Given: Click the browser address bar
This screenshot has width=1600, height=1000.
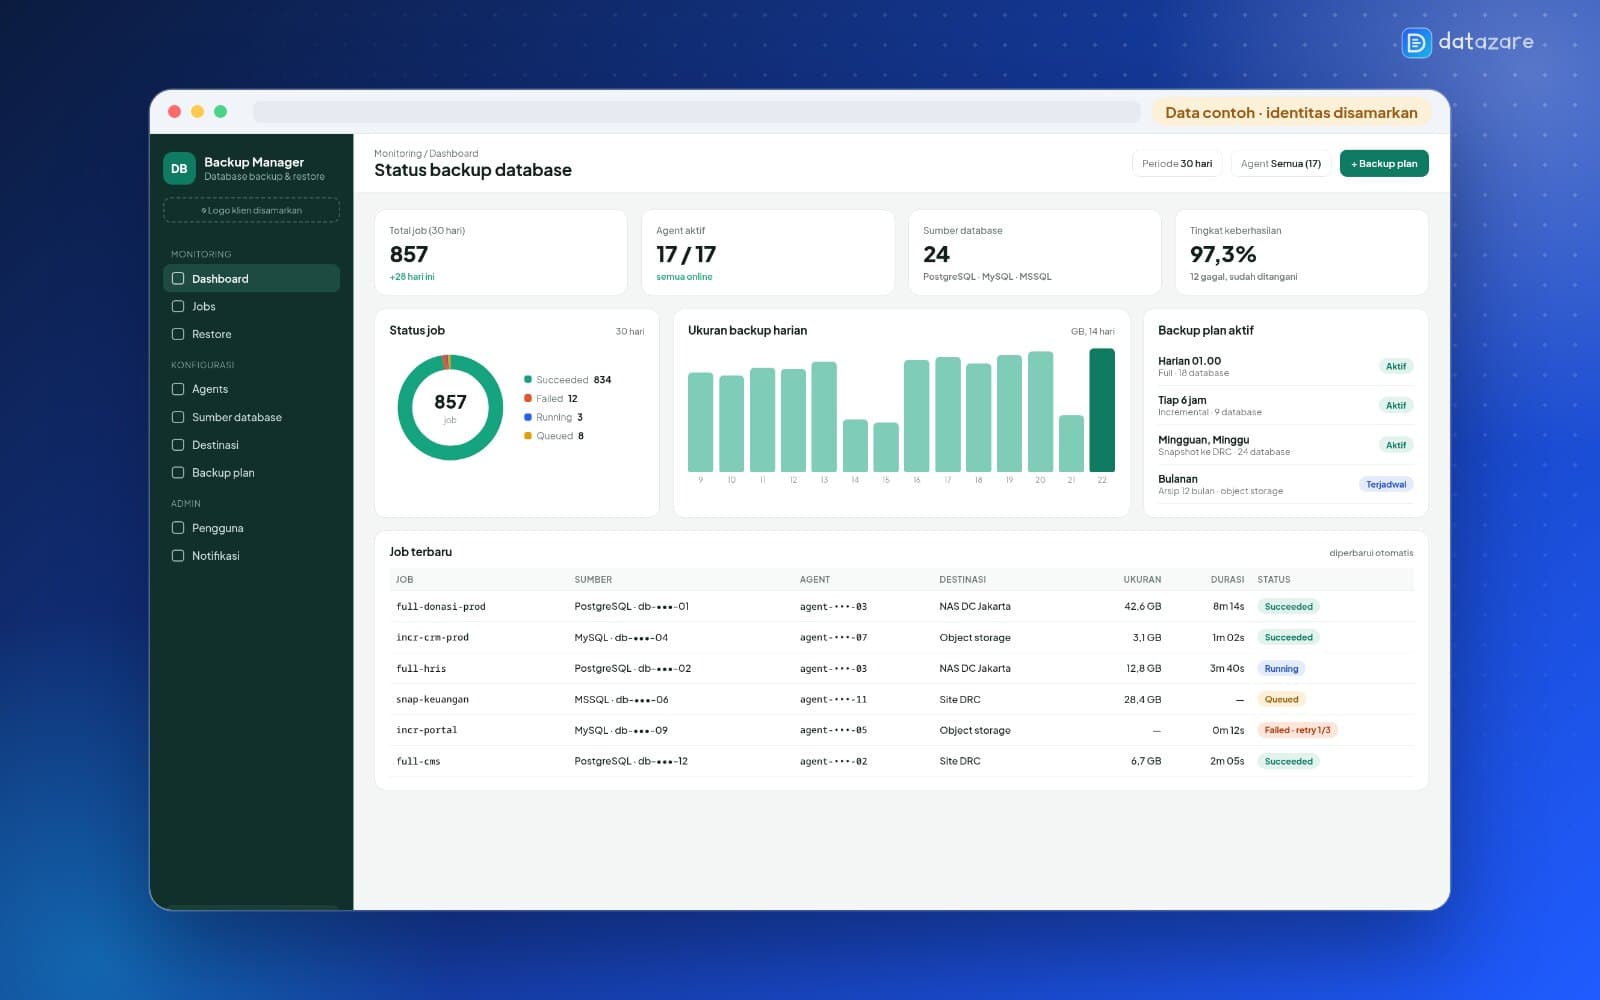Looking at the screenshot, I should click(x=696, y=112).
